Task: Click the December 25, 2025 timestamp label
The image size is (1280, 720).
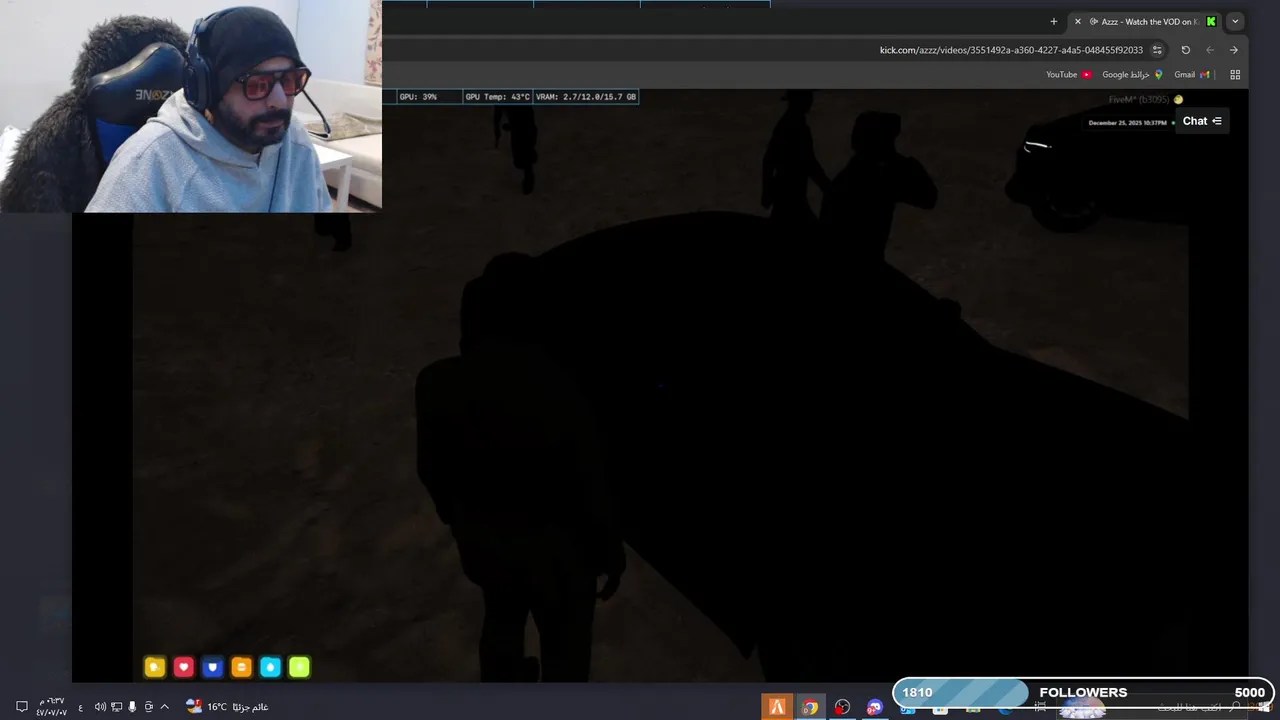Action: pyautogui.click(x=1127, y=123)
